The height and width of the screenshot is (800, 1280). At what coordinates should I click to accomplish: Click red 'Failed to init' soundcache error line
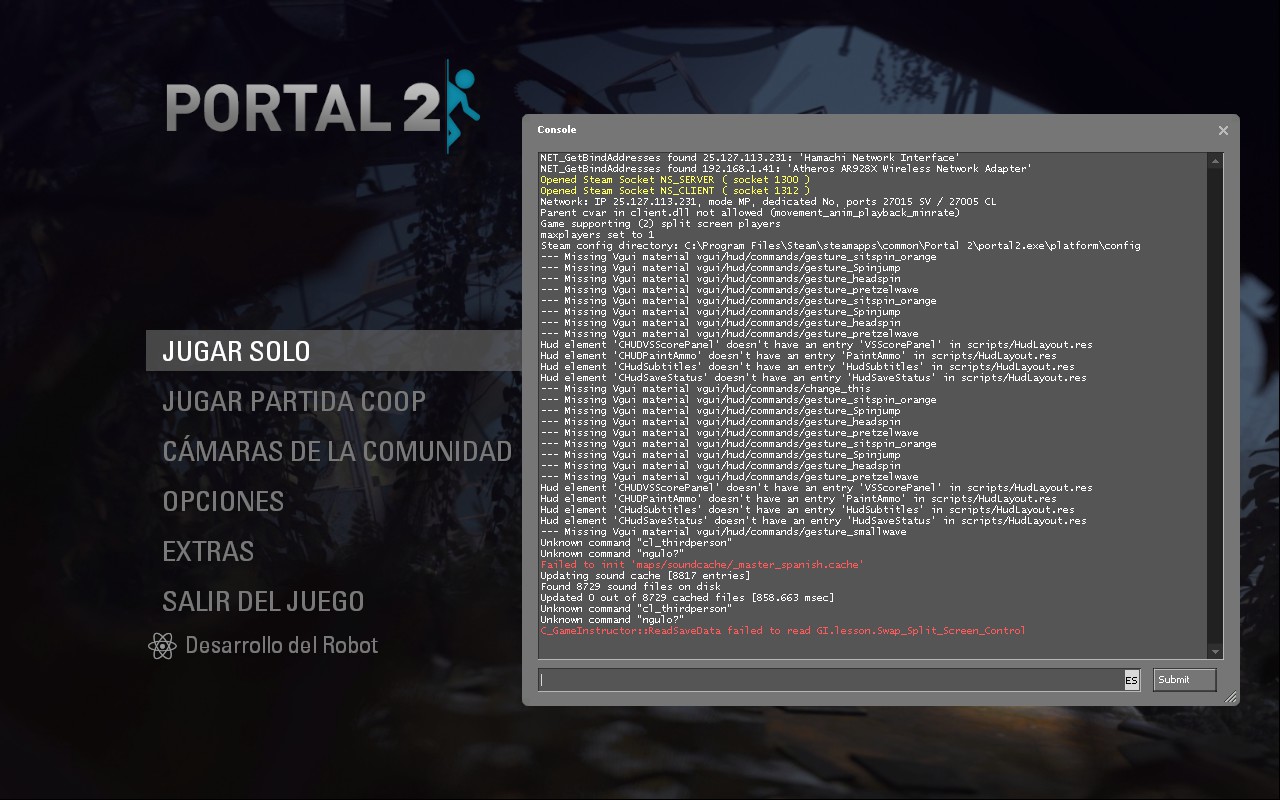pos(702,565)
